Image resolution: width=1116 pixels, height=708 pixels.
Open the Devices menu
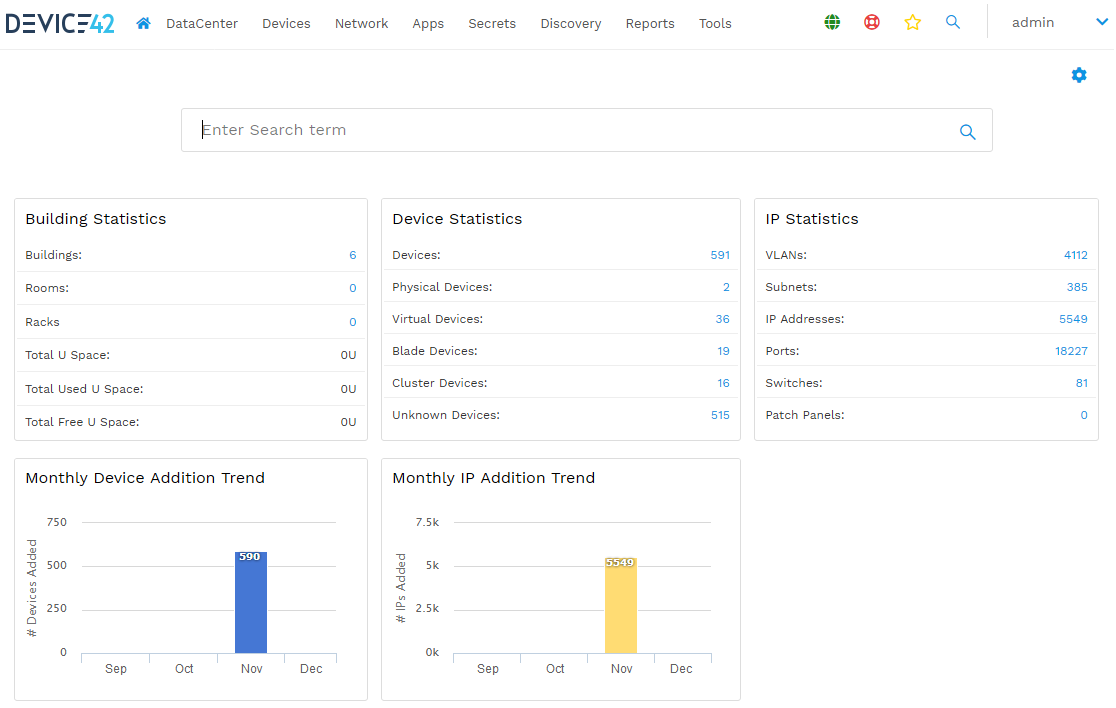pos(286,23)
